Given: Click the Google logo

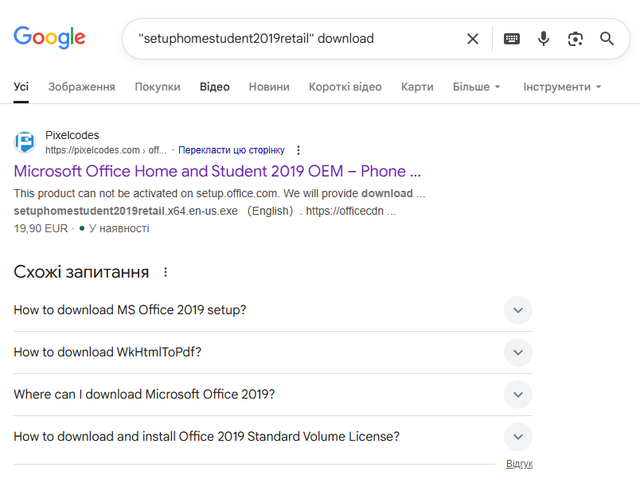Looking at the screenshot, I should pos(49,38).
